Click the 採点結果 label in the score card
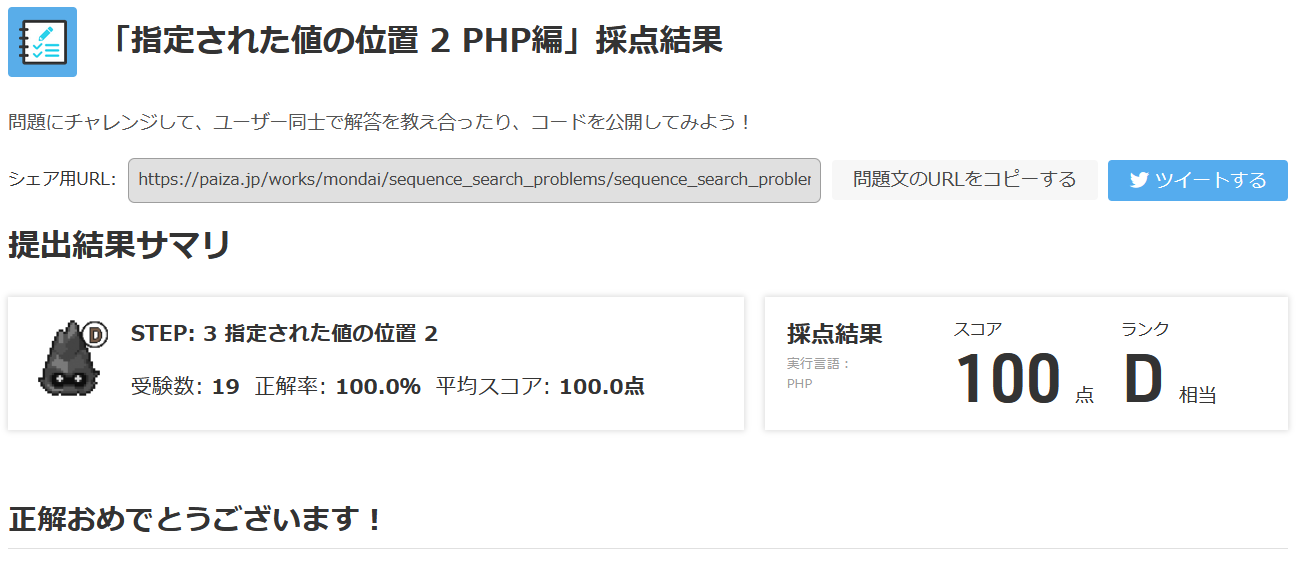 coord(834,334)
